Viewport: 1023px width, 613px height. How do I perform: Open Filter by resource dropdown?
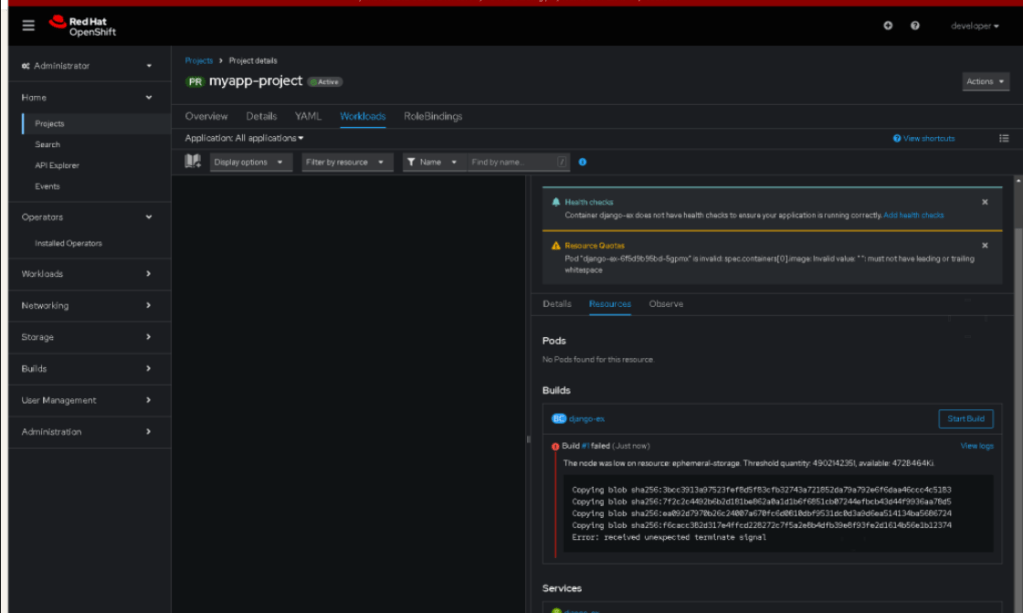coord(347,162)
